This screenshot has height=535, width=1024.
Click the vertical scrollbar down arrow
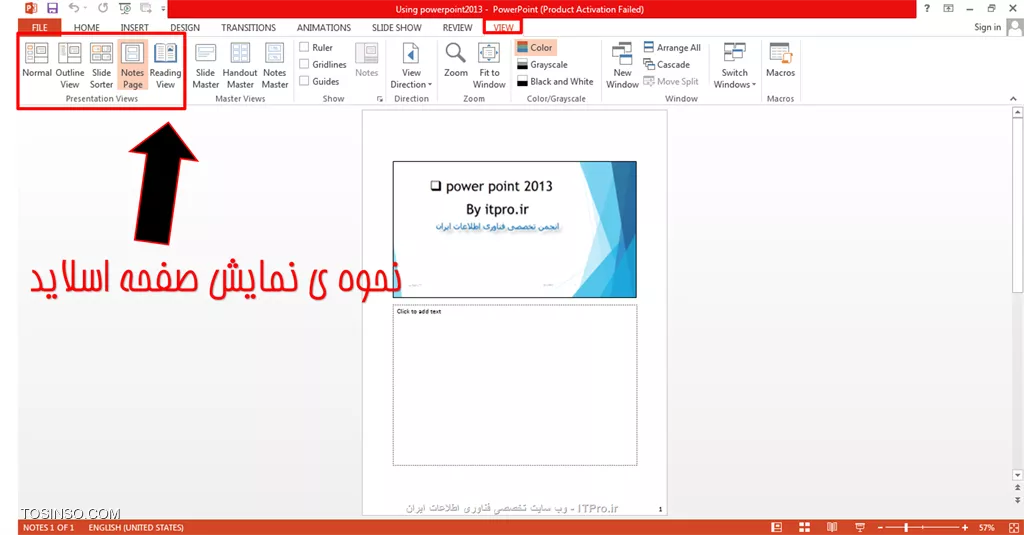click(1017, 475)
